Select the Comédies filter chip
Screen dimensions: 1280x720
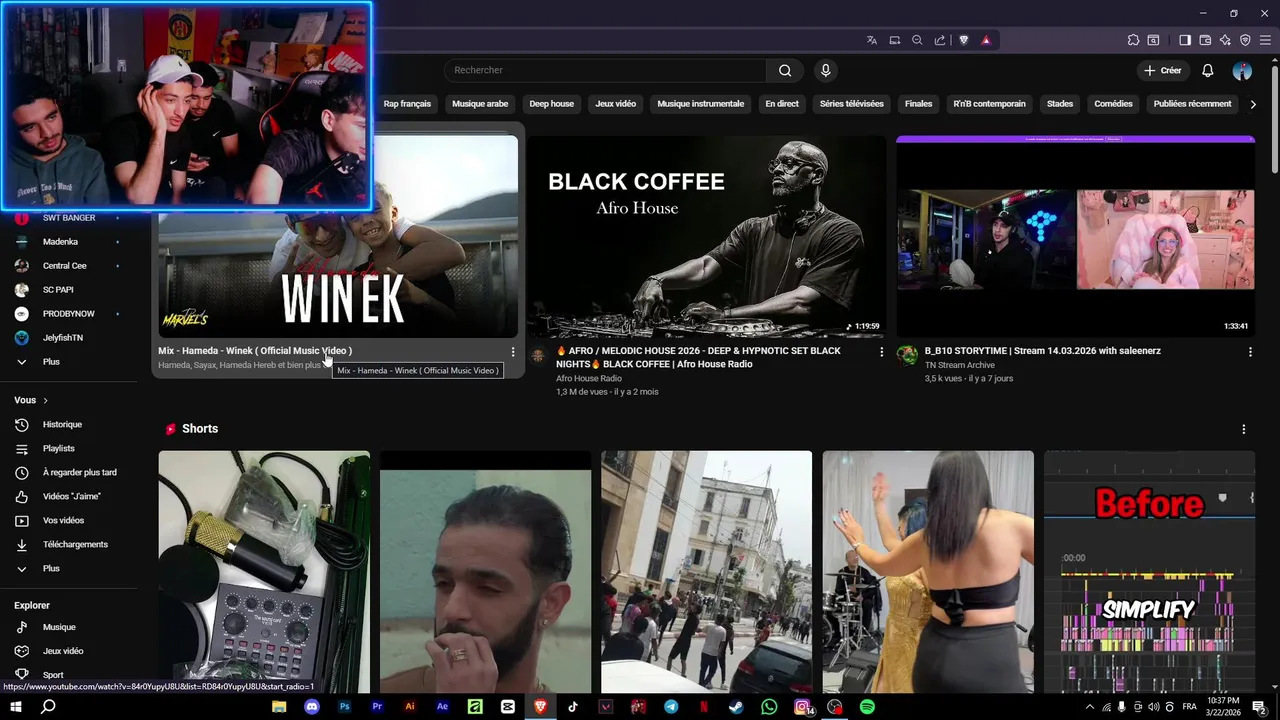(x=1113, y=104)
